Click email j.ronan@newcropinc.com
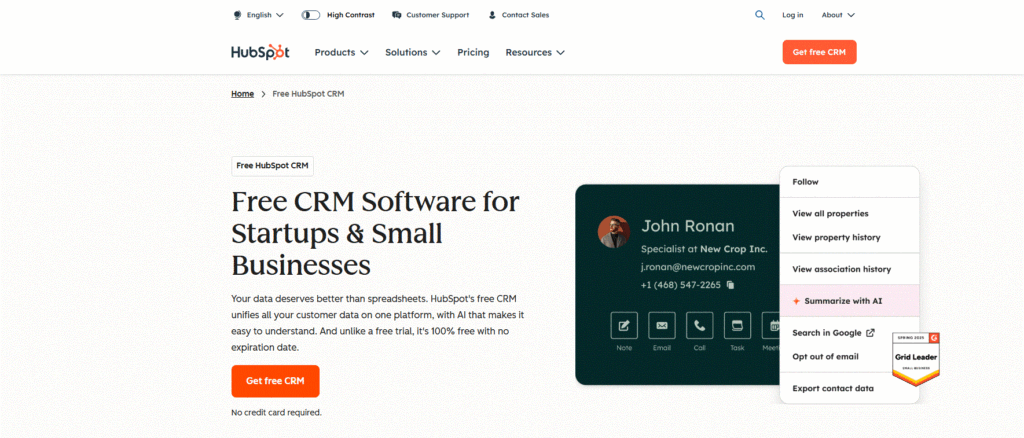1024x438 pixels. click(698, 267)
